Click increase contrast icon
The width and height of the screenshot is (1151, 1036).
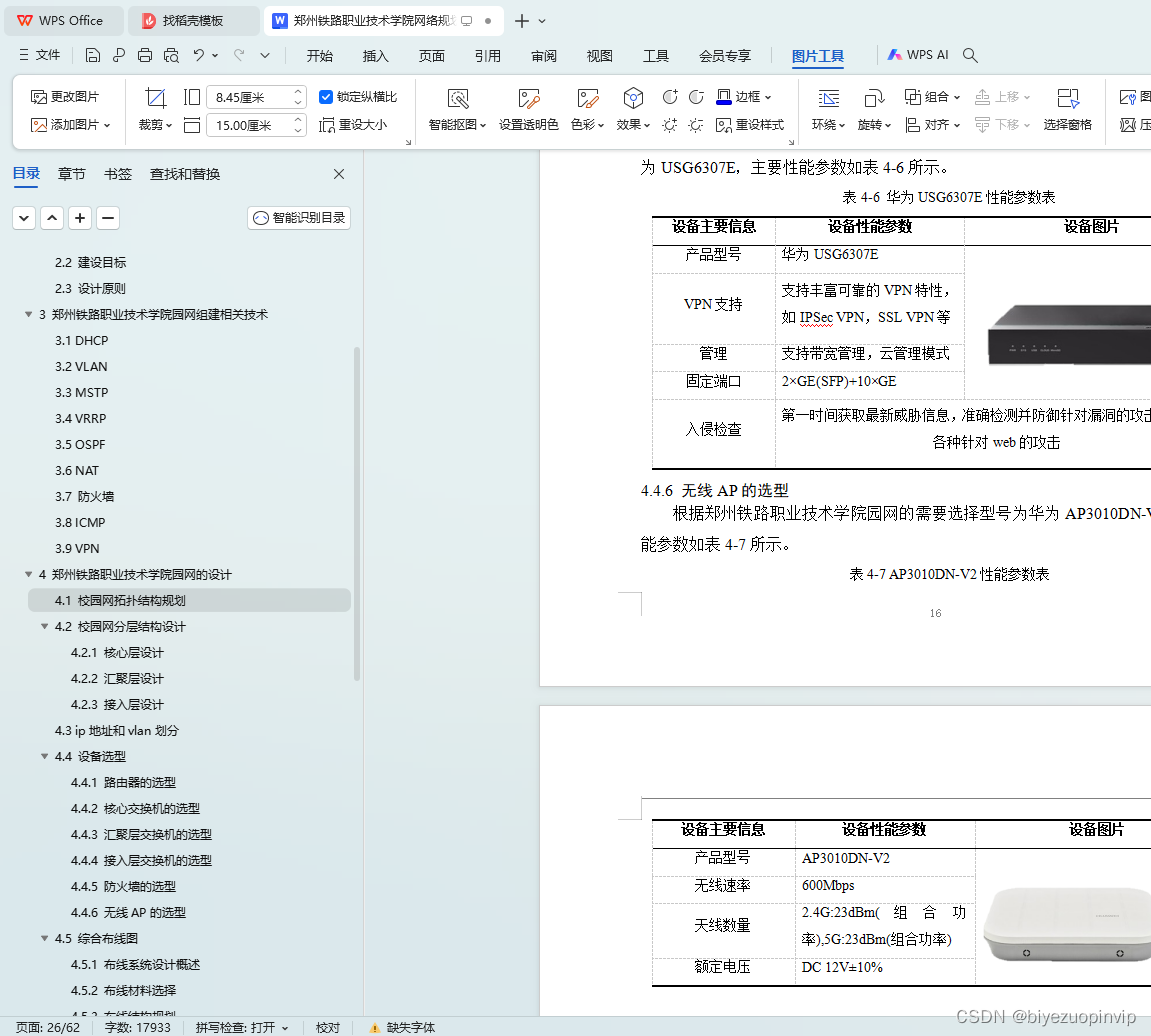coord(669,97)
